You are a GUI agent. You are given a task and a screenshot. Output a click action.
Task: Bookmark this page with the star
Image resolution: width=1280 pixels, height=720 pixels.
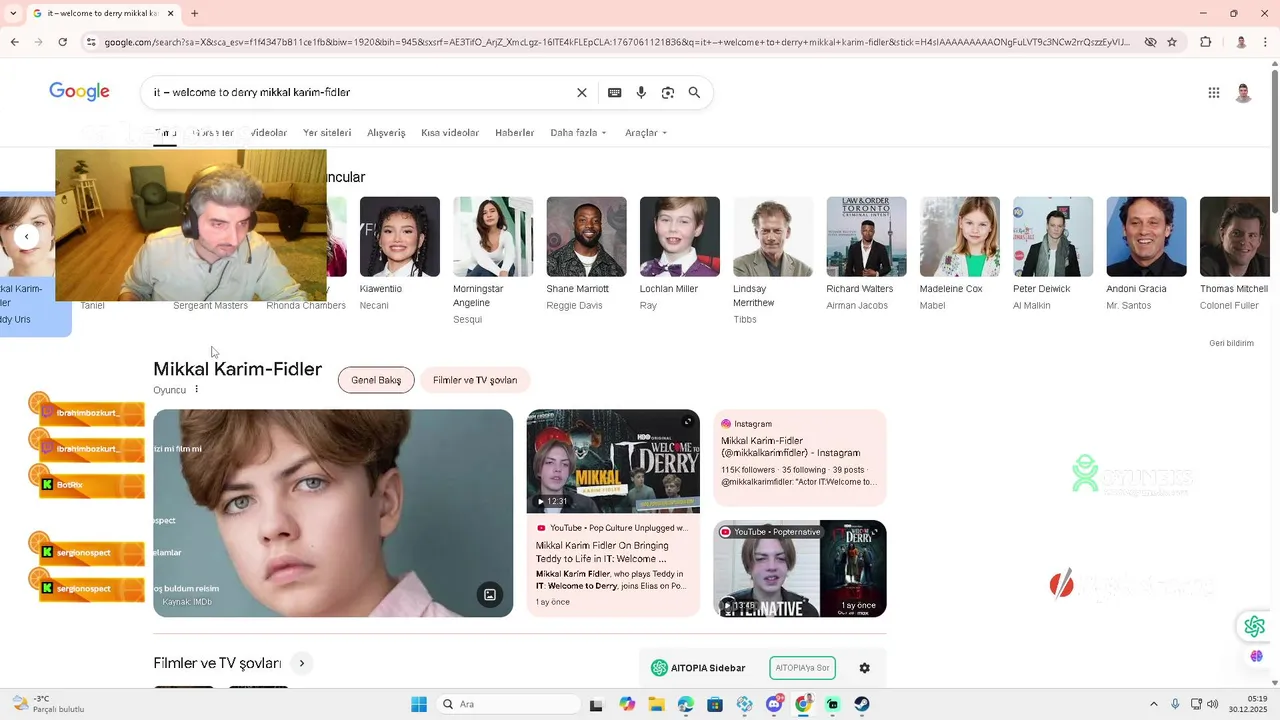pos(1172,42)
